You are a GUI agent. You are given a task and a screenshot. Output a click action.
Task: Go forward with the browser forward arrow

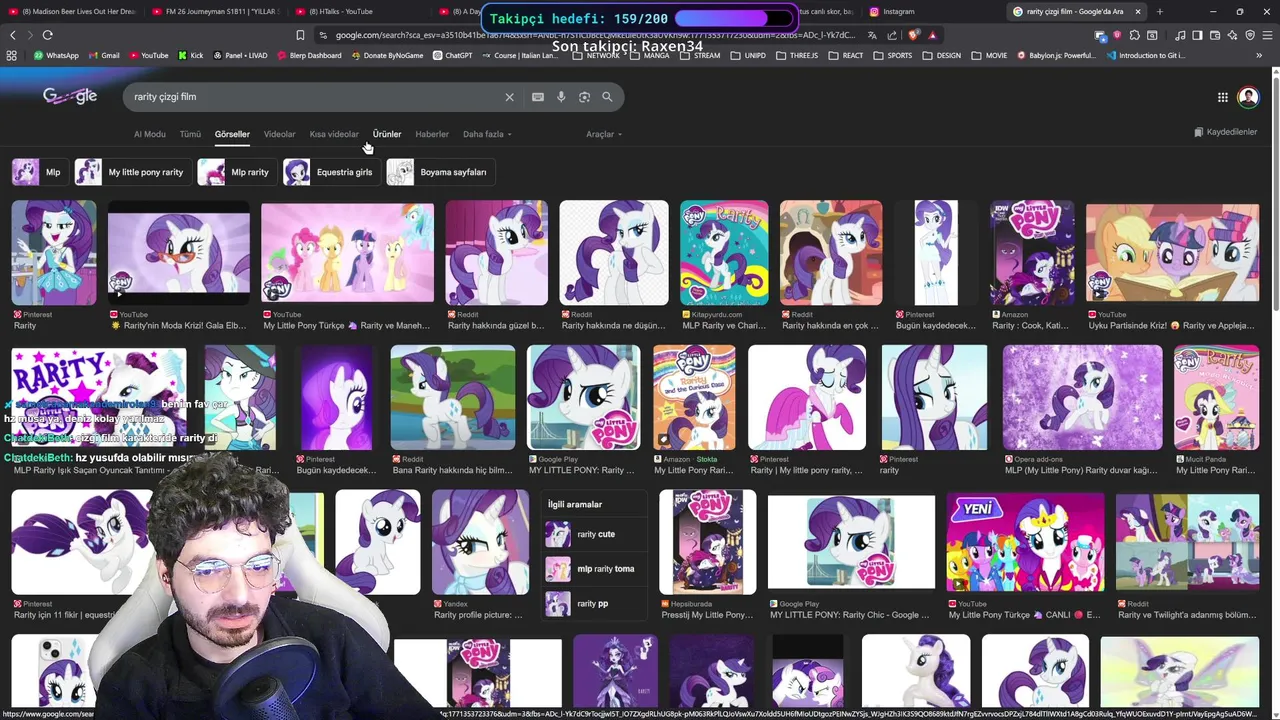[29, 35]
